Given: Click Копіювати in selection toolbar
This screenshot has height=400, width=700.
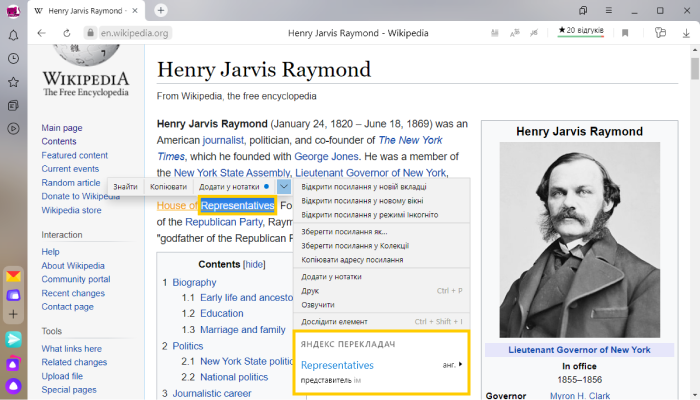Looking at the screenshot, I should pyautogui.click(x=168, y=187).
